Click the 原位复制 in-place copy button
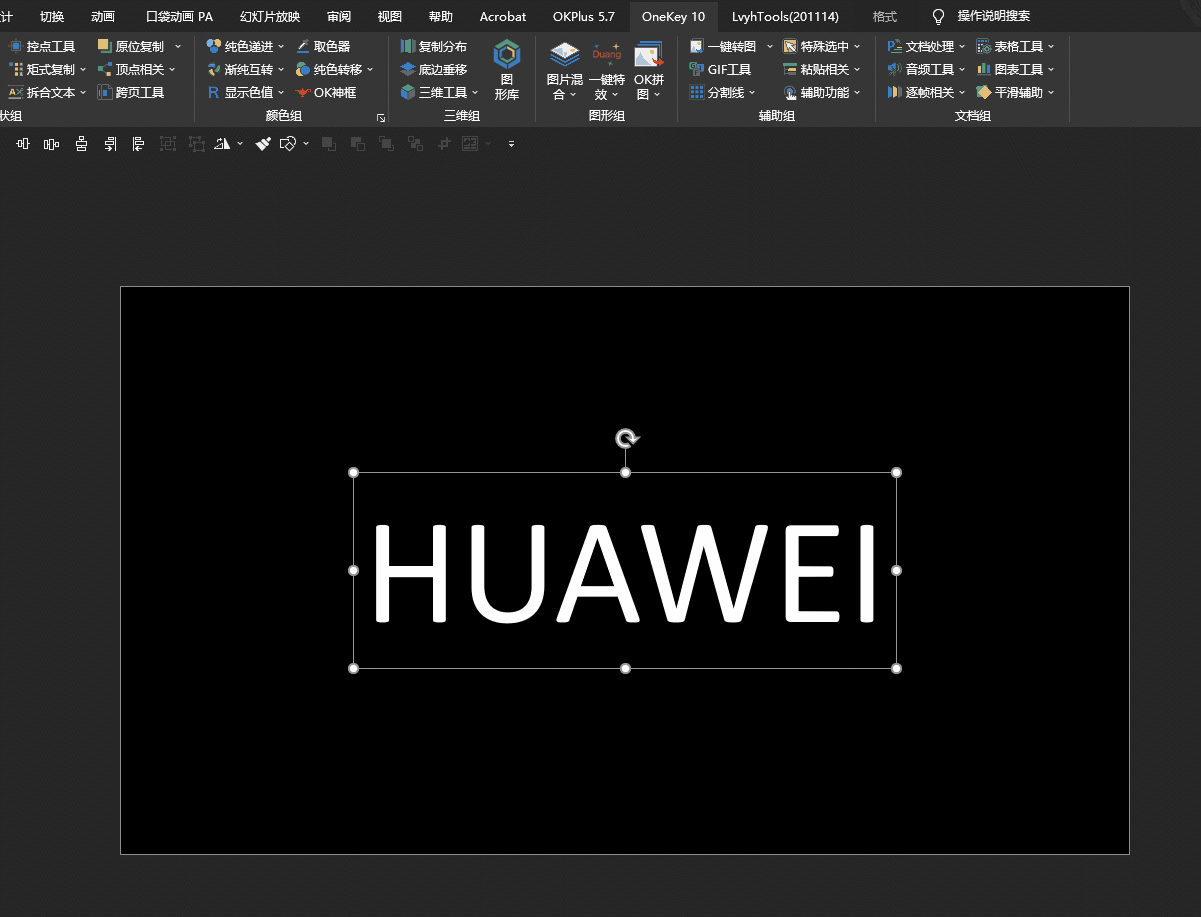Viewport: 1201px width, 917px height. pyautogui.click(x=131, y=46)
